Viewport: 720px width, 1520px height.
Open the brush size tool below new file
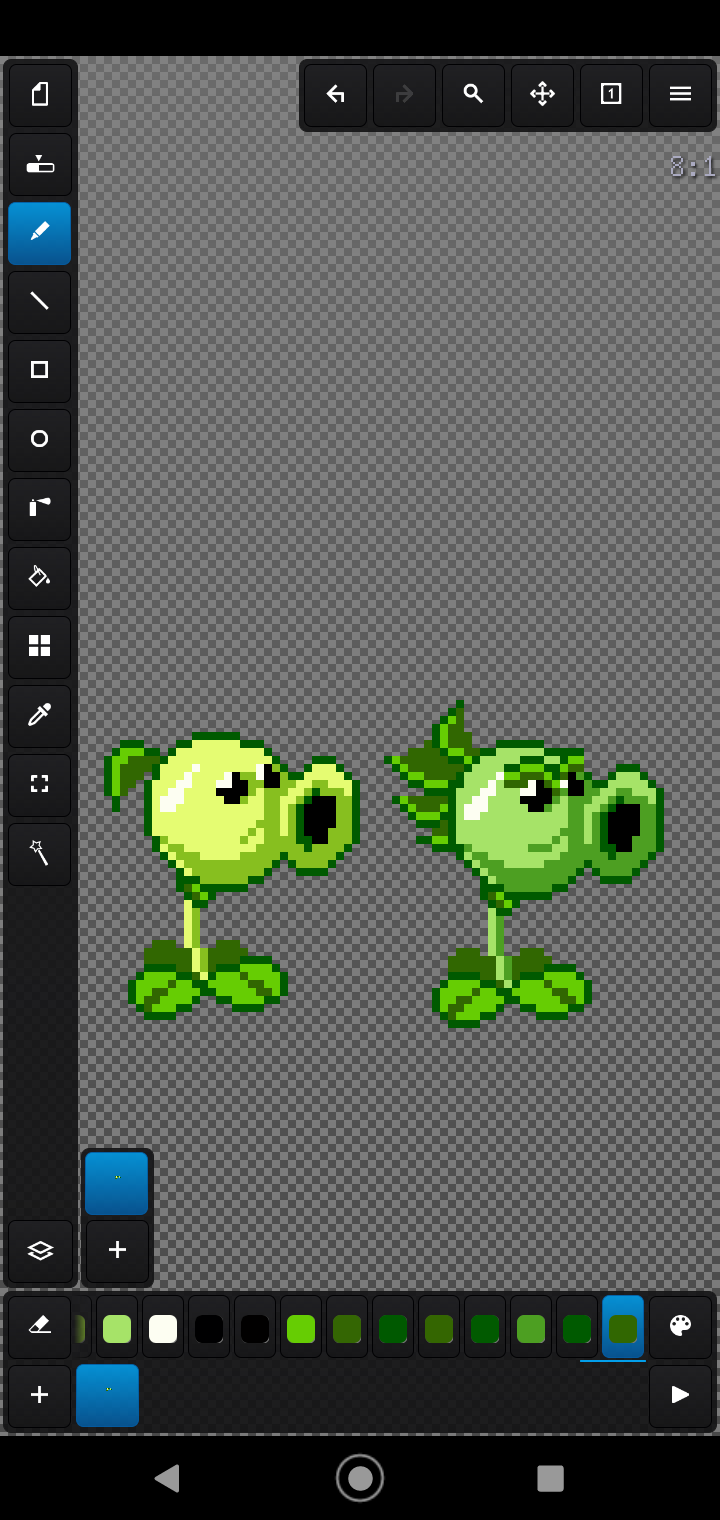40,164
